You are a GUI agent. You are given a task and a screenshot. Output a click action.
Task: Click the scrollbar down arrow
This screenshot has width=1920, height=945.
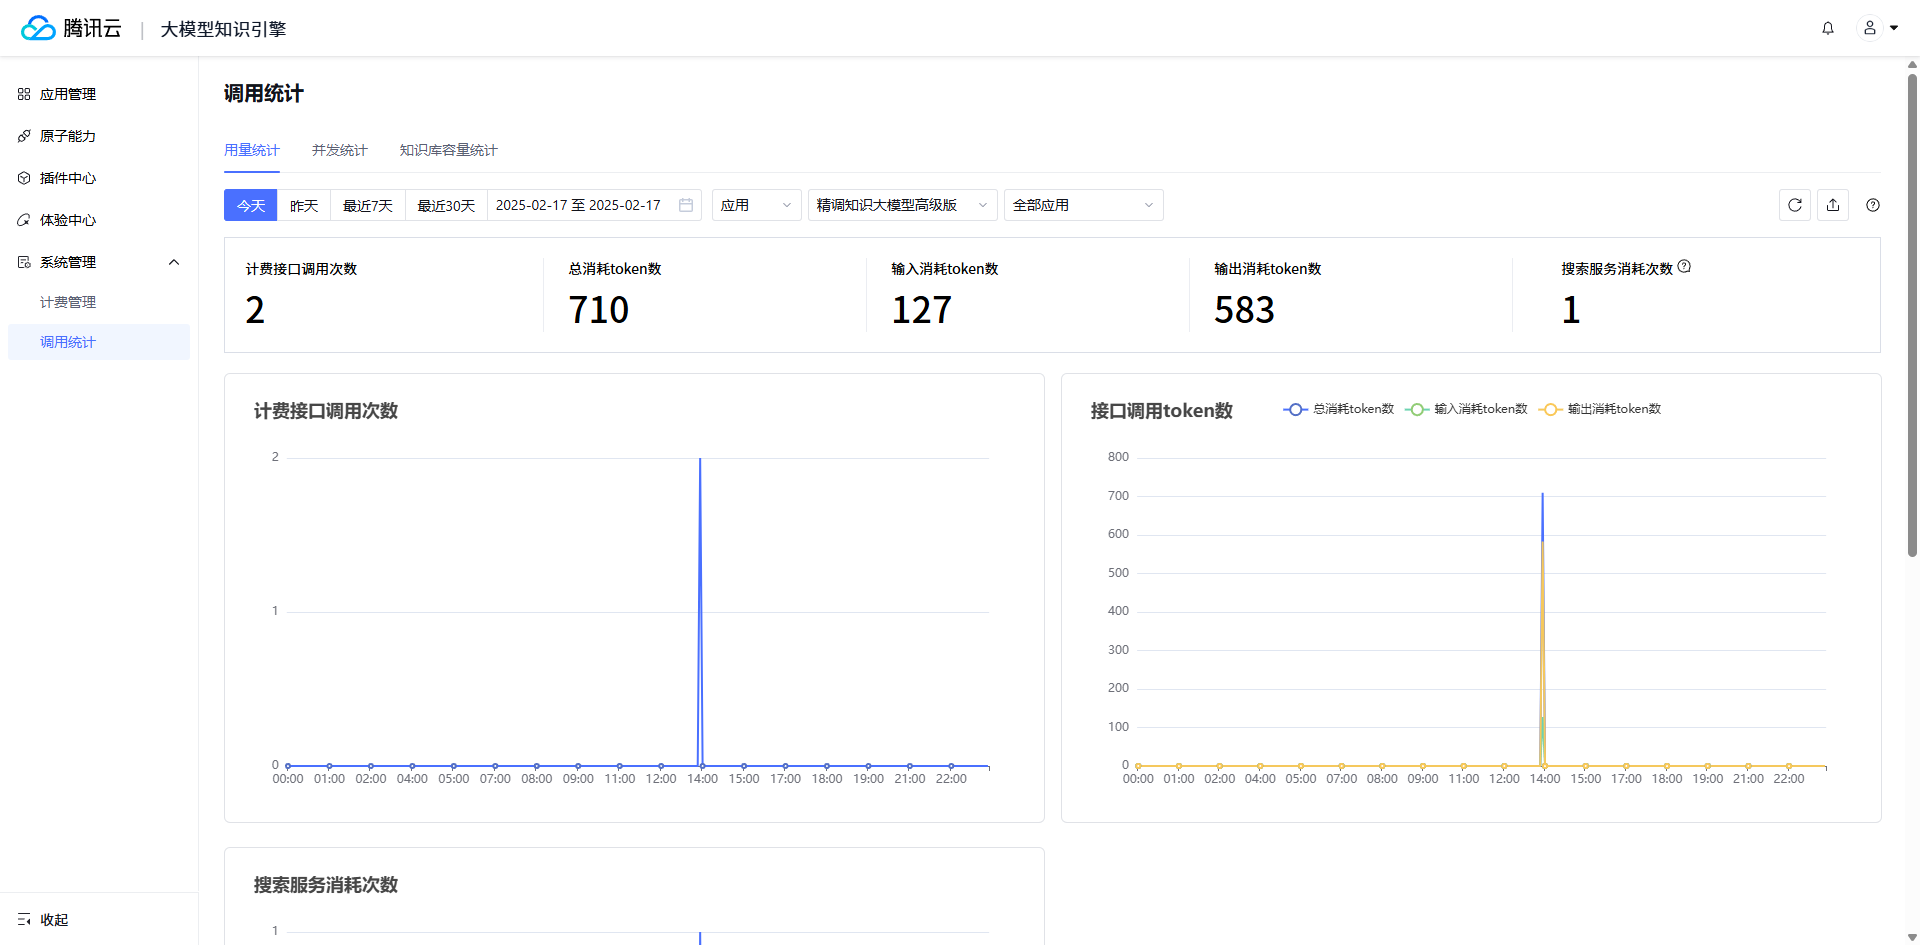[x=1912, y=937]
